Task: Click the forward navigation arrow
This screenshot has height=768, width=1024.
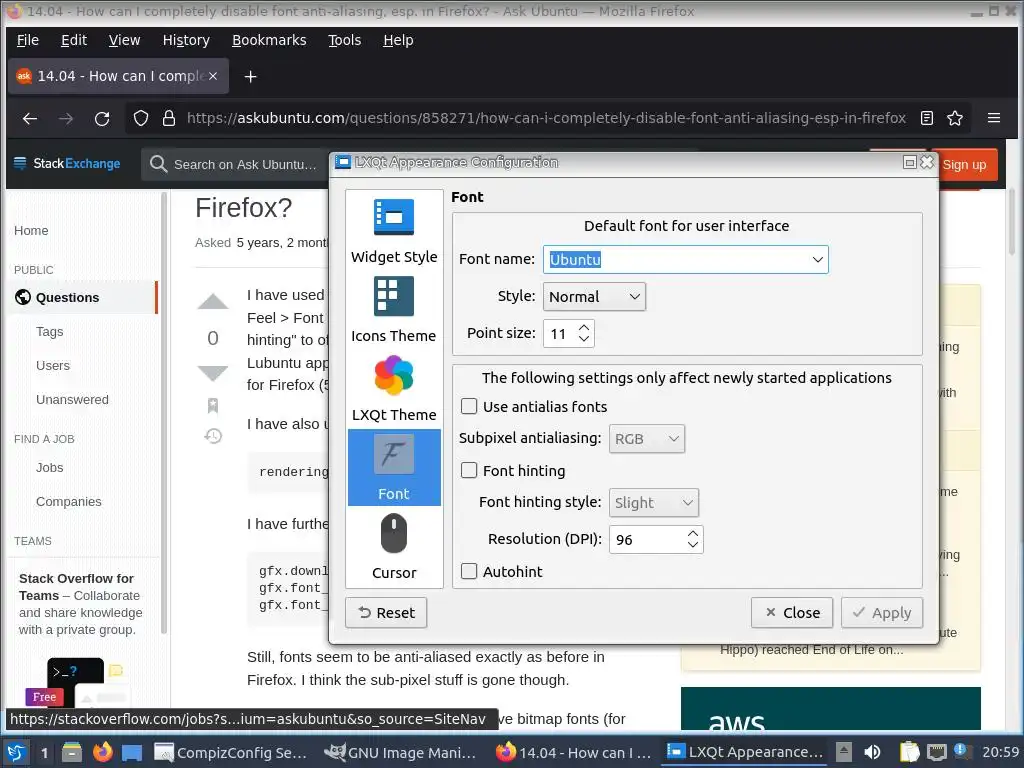Action: pos(66,118)
